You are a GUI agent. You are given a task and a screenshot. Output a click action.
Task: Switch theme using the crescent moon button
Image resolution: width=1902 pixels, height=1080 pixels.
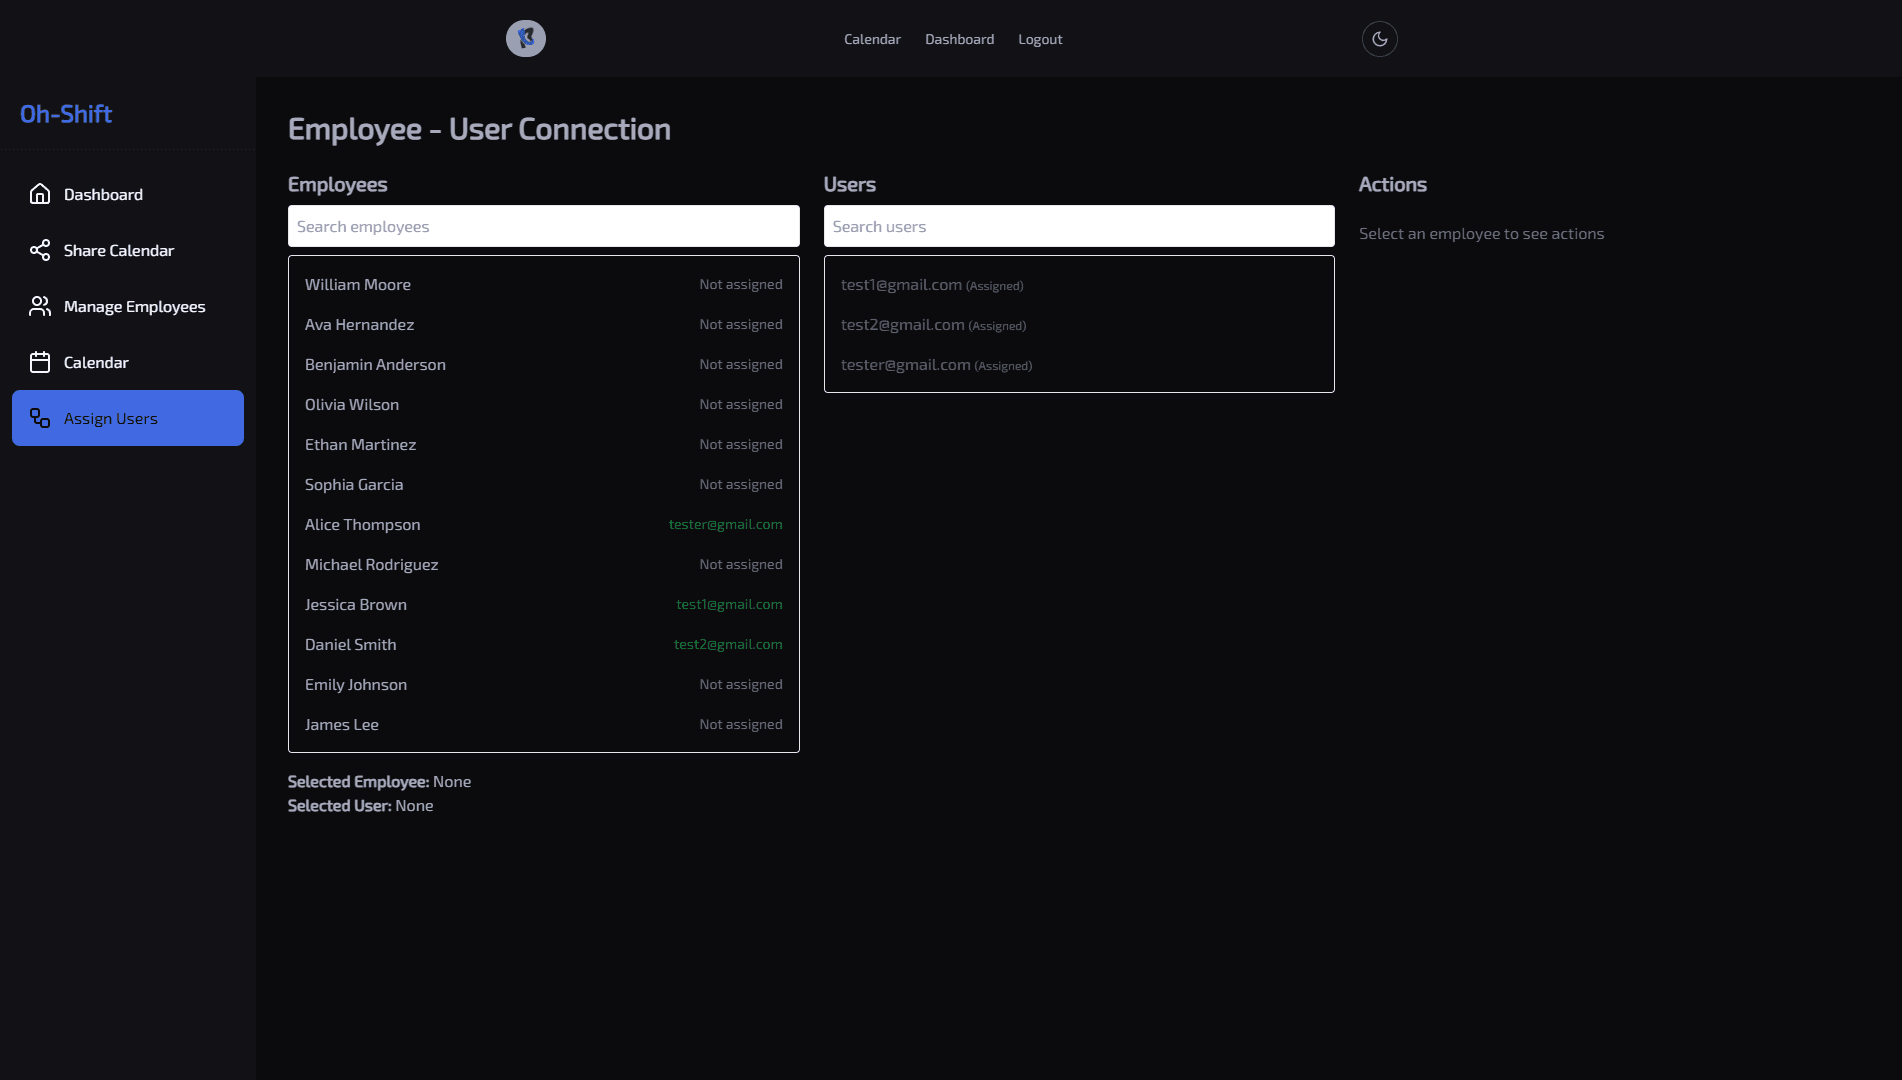tap(1379, 38)
